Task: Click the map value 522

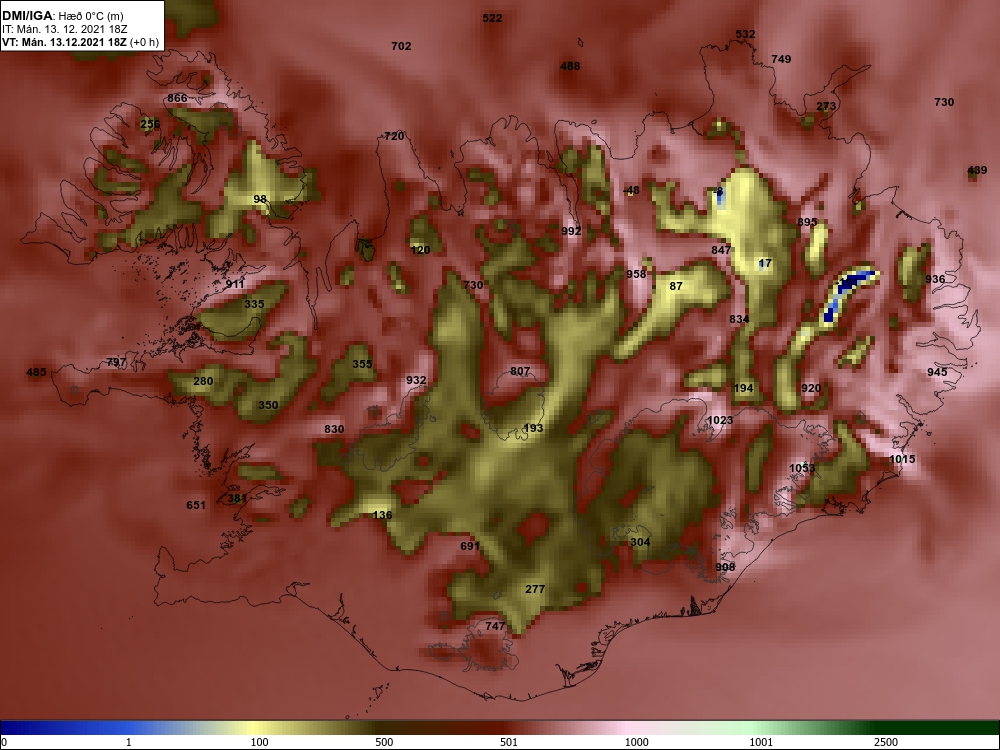Action: [492, 18]
